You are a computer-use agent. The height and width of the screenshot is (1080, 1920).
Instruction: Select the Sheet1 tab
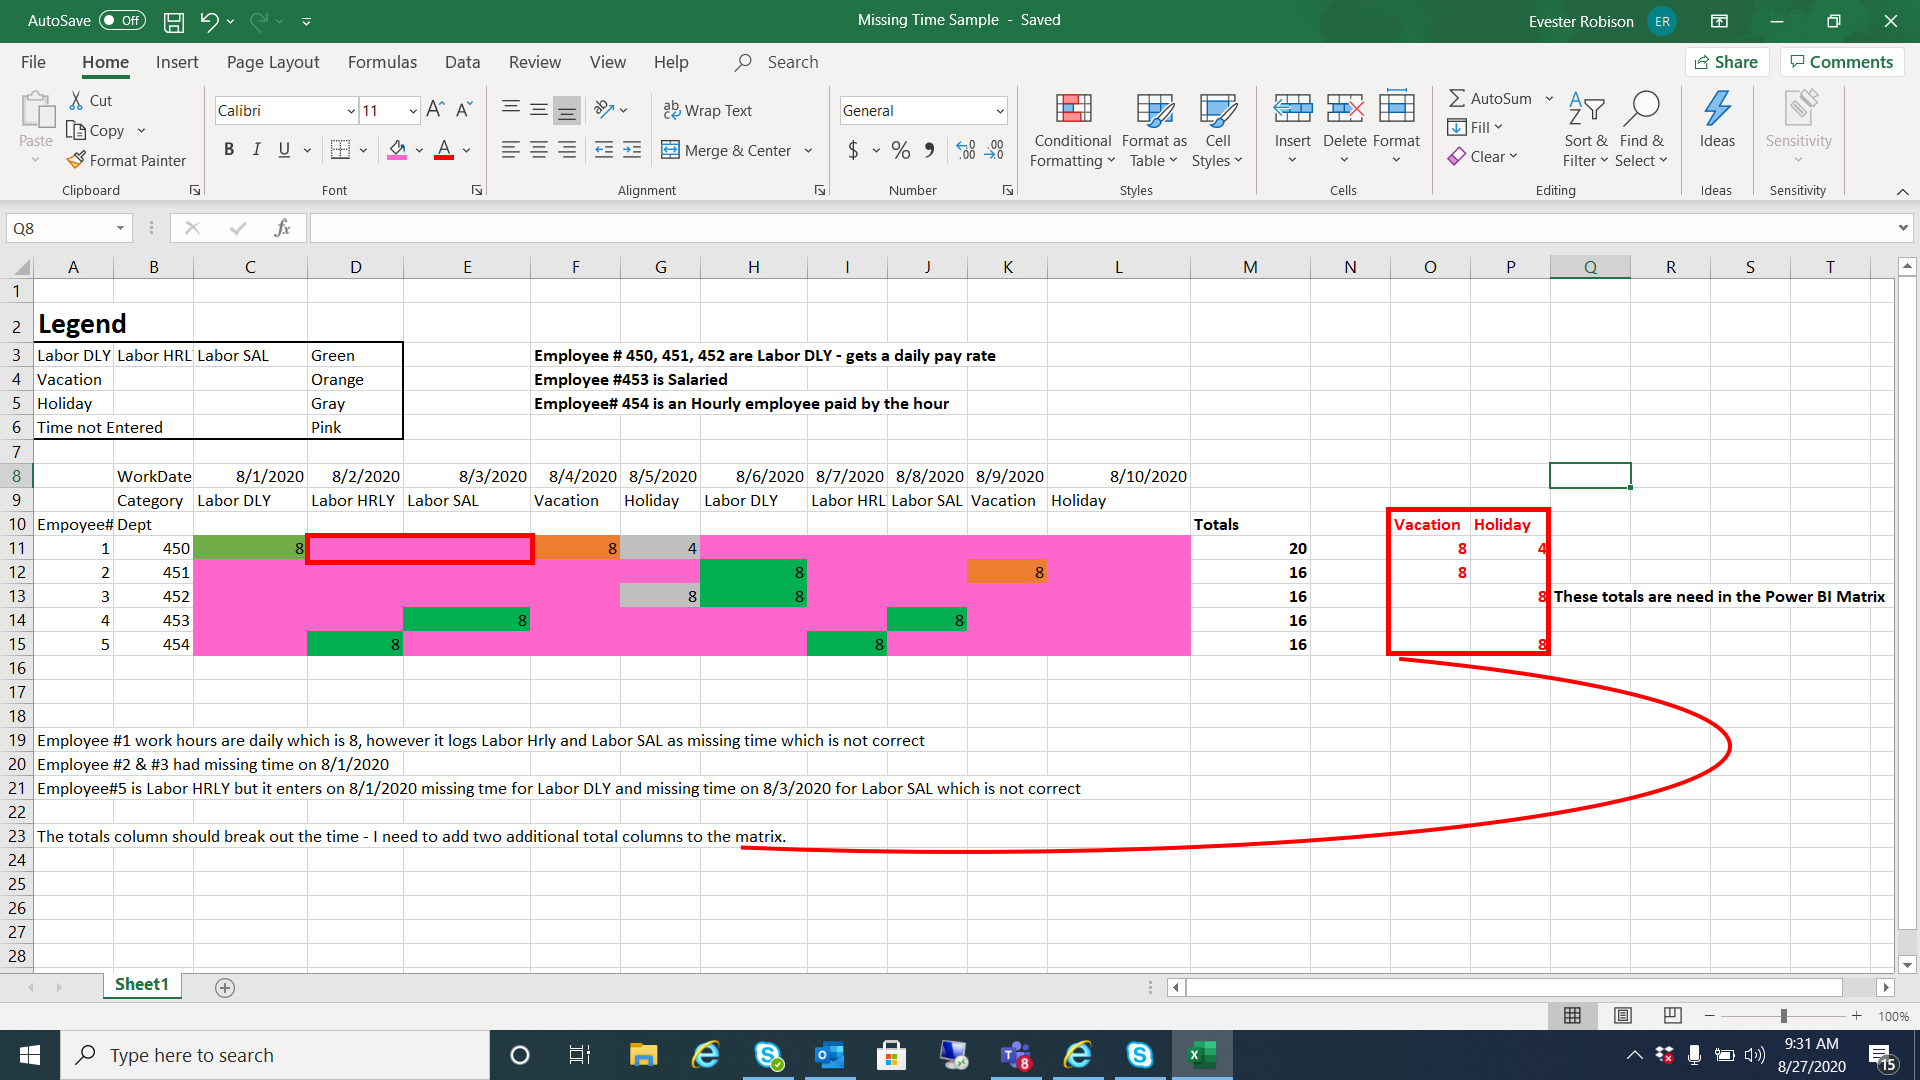point(142,985)
